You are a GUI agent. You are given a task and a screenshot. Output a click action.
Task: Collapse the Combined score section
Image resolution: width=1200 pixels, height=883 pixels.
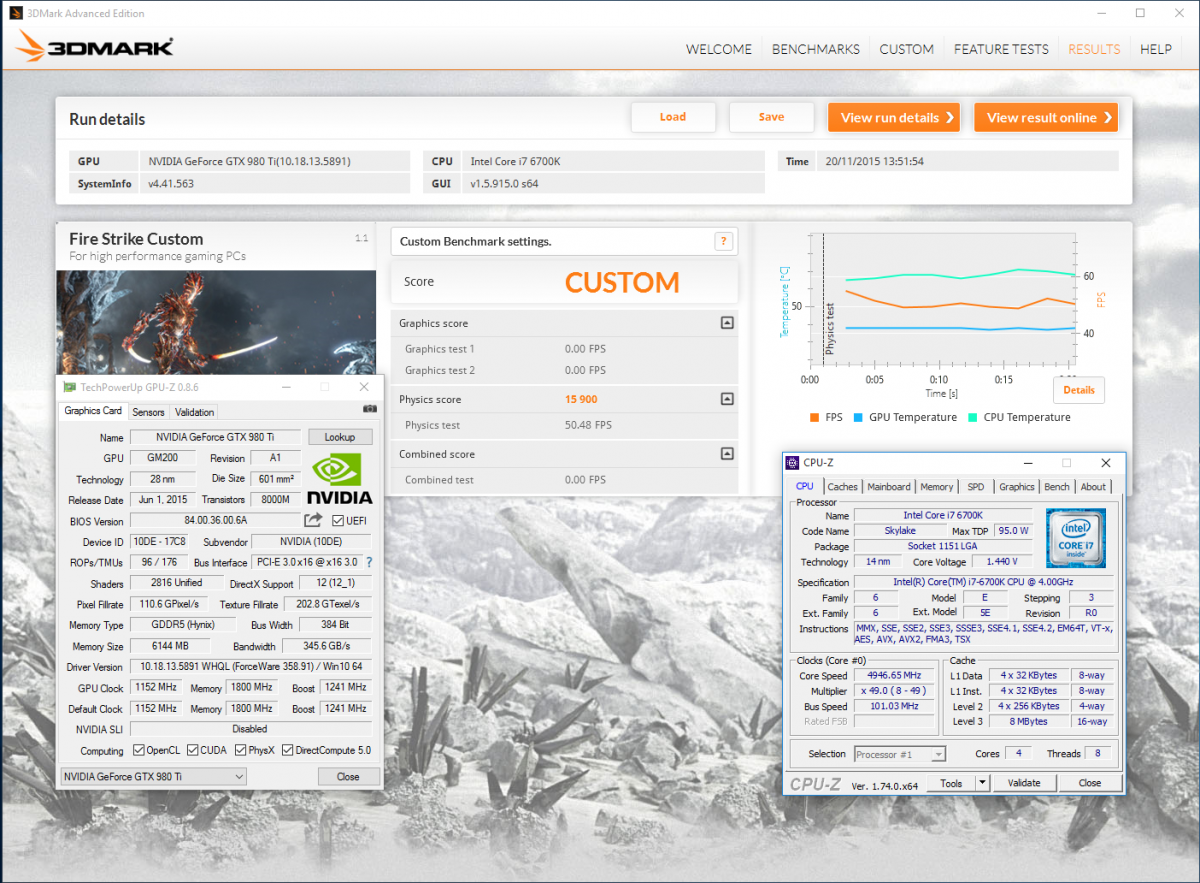(727, 454)
